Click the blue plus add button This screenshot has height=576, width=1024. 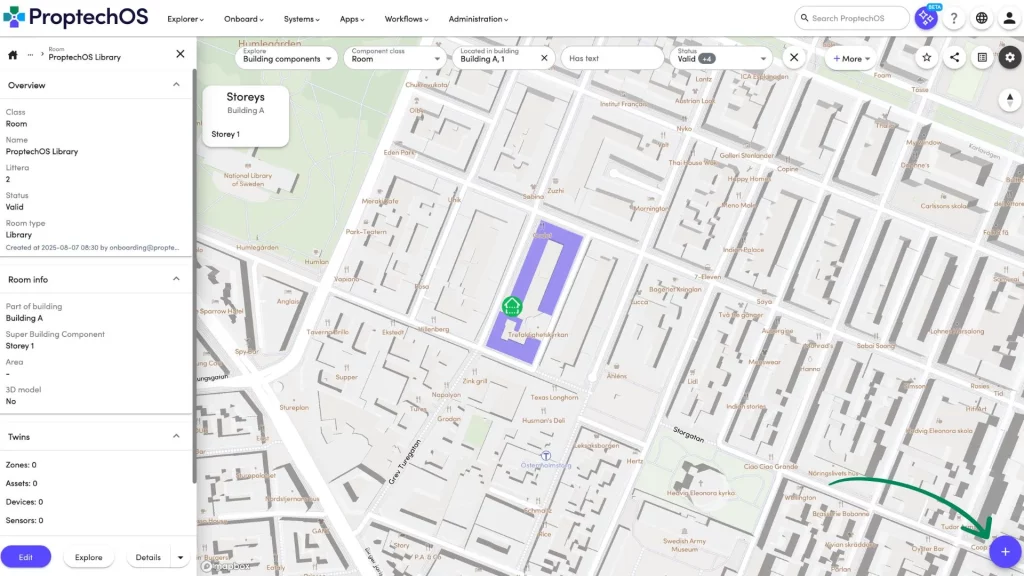tap(1005, 551)
